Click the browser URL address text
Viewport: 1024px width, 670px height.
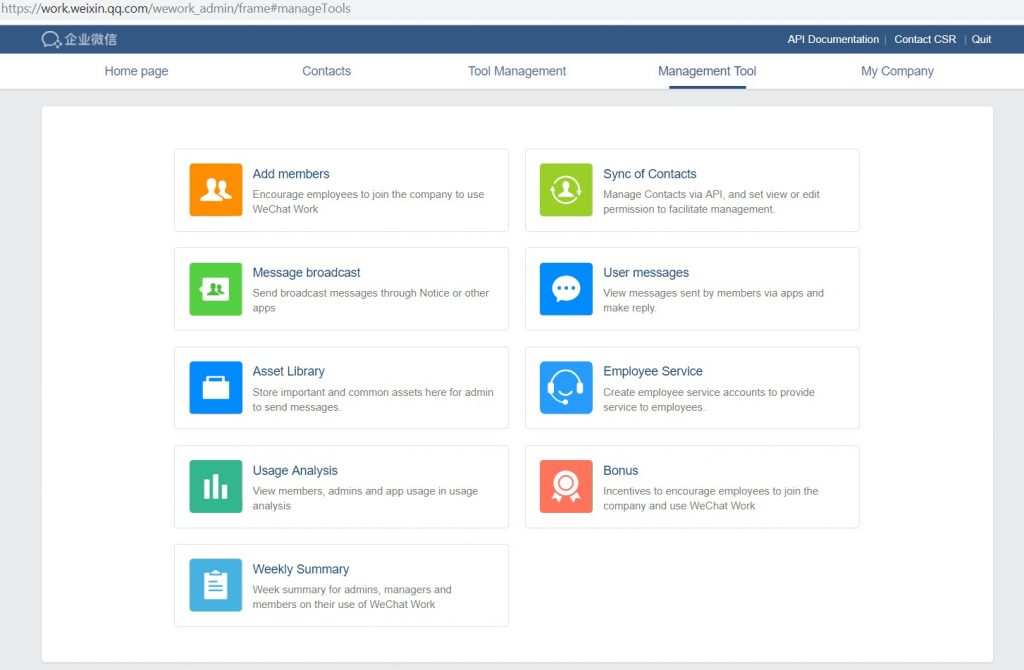[176, 8]
